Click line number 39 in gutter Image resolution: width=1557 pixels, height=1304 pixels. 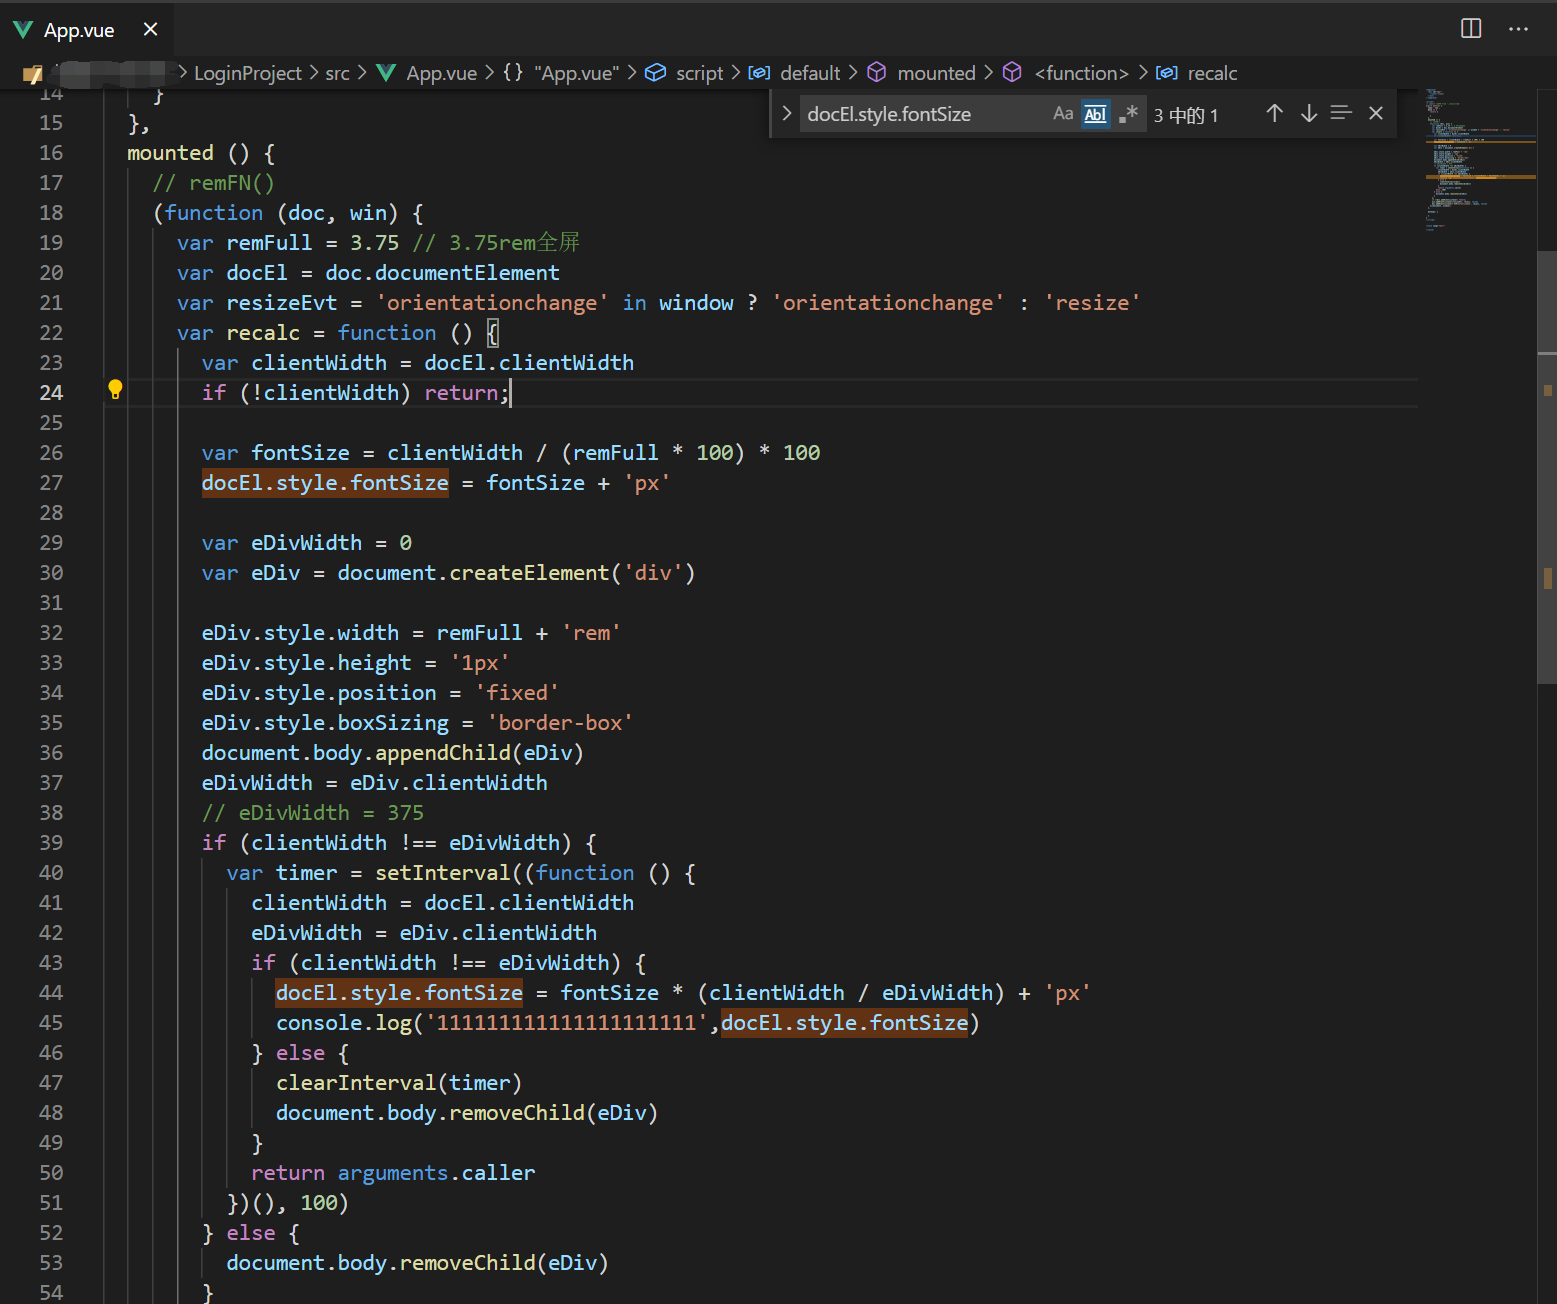(x=51, y=843)
